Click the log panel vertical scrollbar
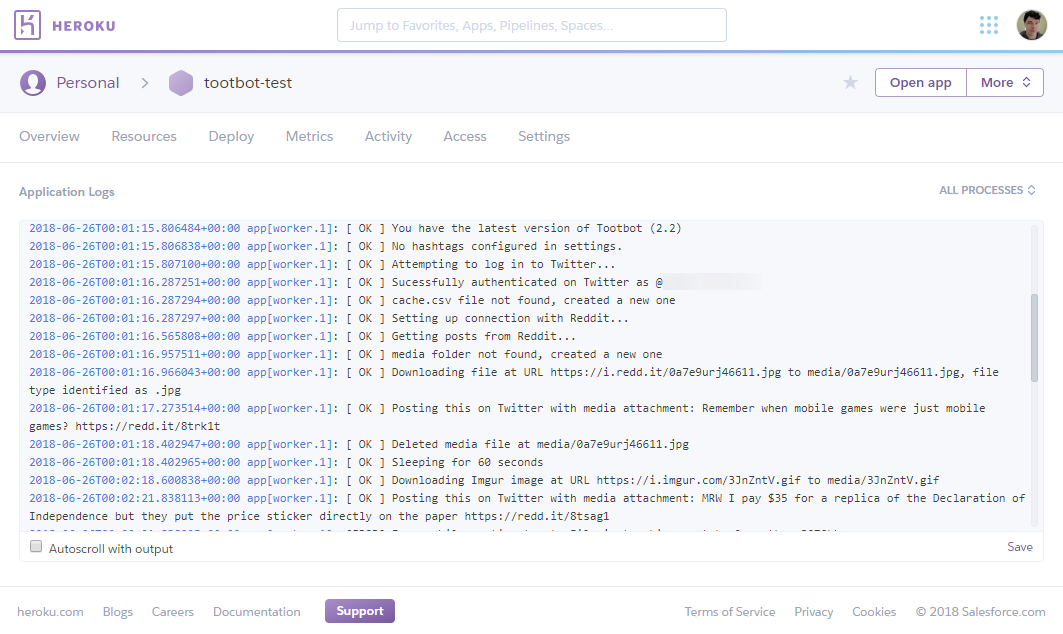The width and height of the screenshot is (1063, 634). [1034, 338]
